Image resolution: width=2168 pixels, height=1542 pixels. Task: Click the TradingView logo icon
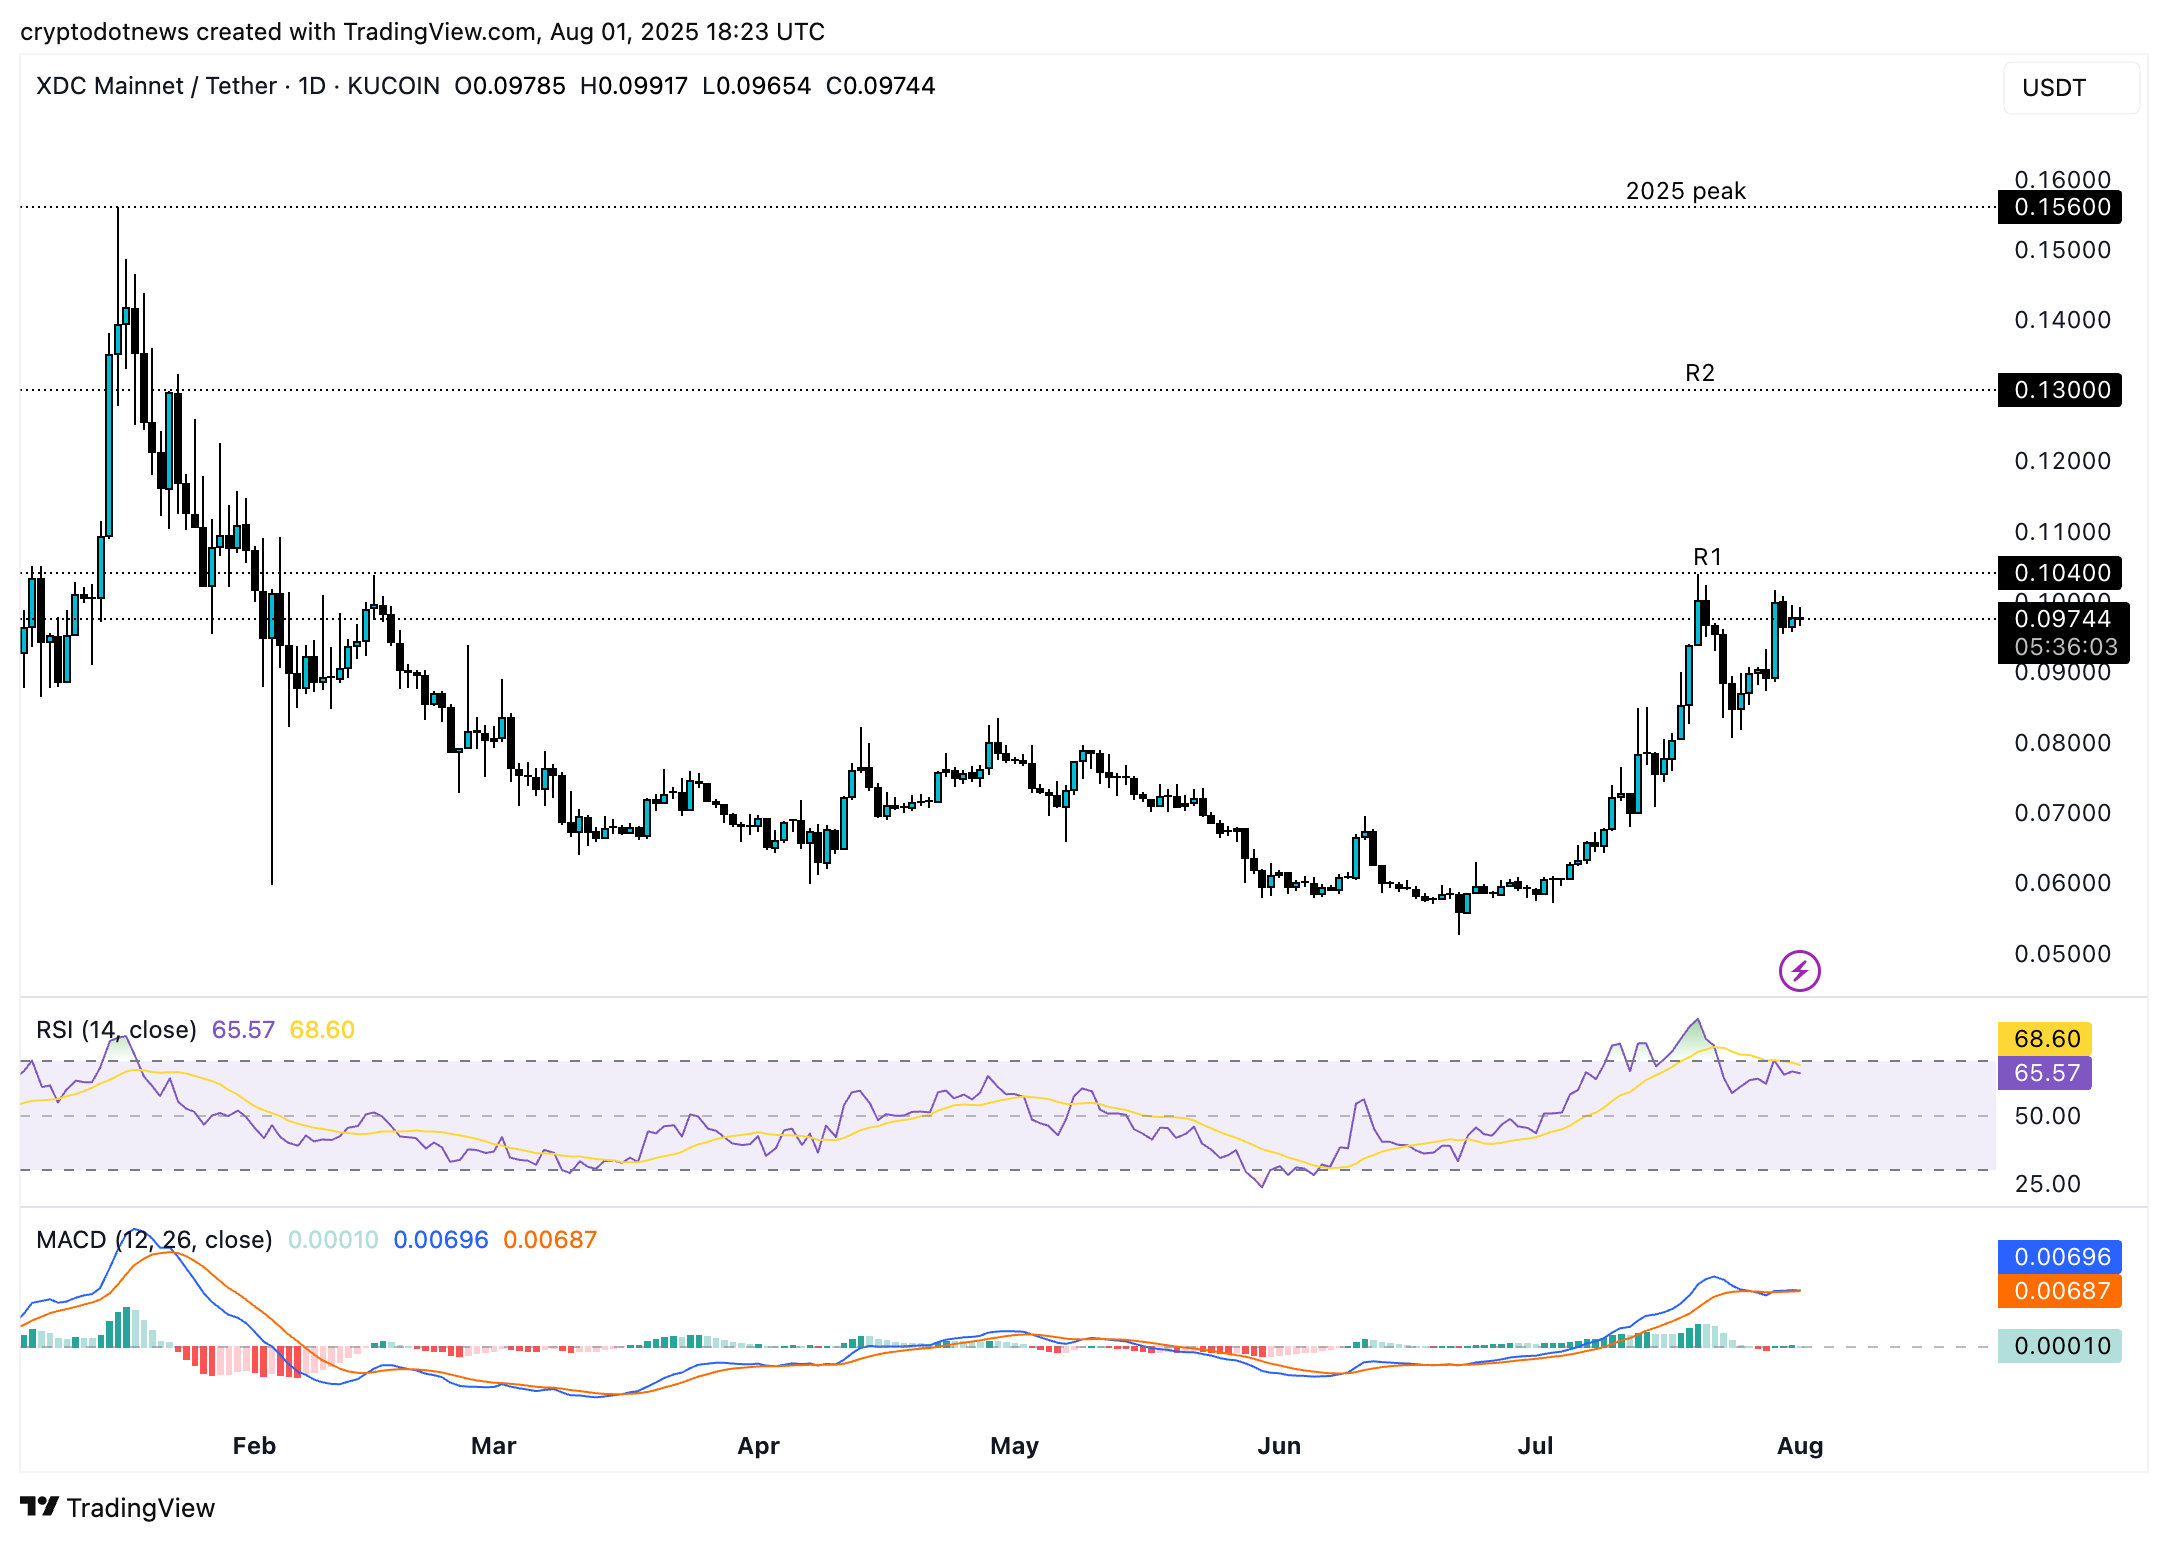point(40,1506)
